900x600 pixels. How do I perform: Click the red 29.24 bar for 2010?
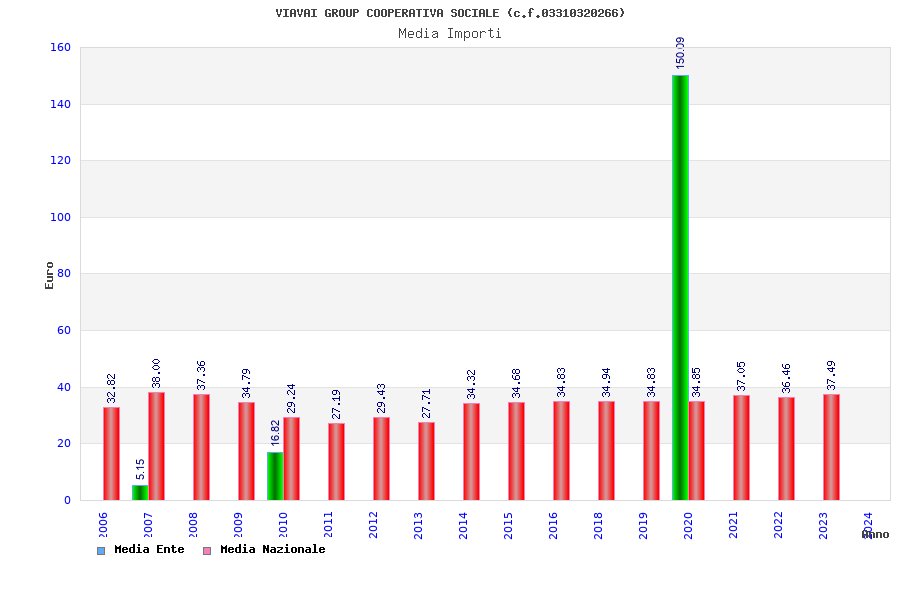point(291,459)
